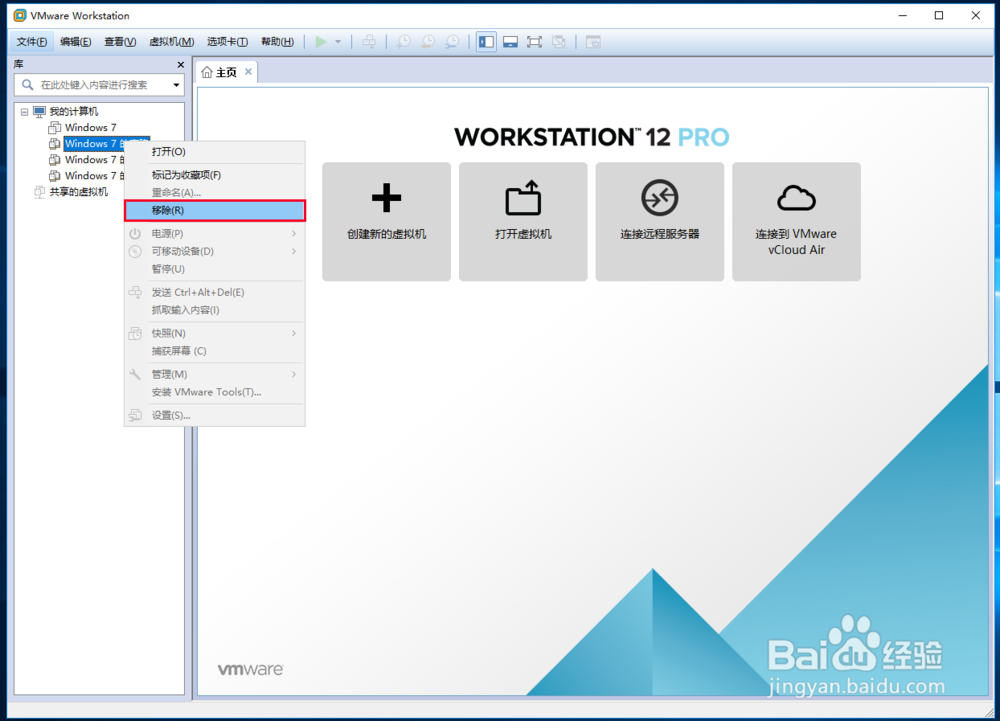Screen dimensions: 1000x721
Task: Choose 移除(R) in the context menu
Action: [214, 210]
